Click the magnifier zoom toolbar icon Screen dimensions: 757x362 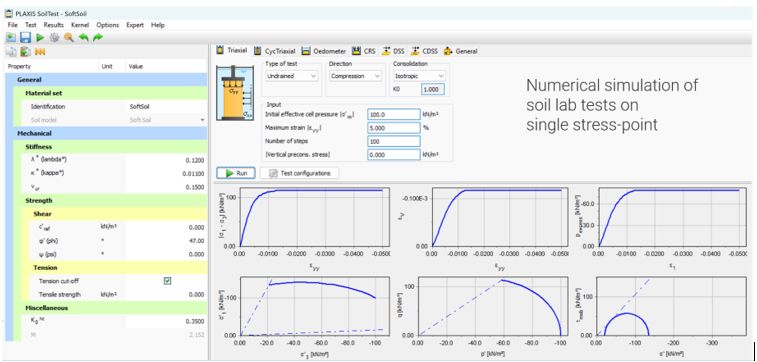click(x=69, y=37)
